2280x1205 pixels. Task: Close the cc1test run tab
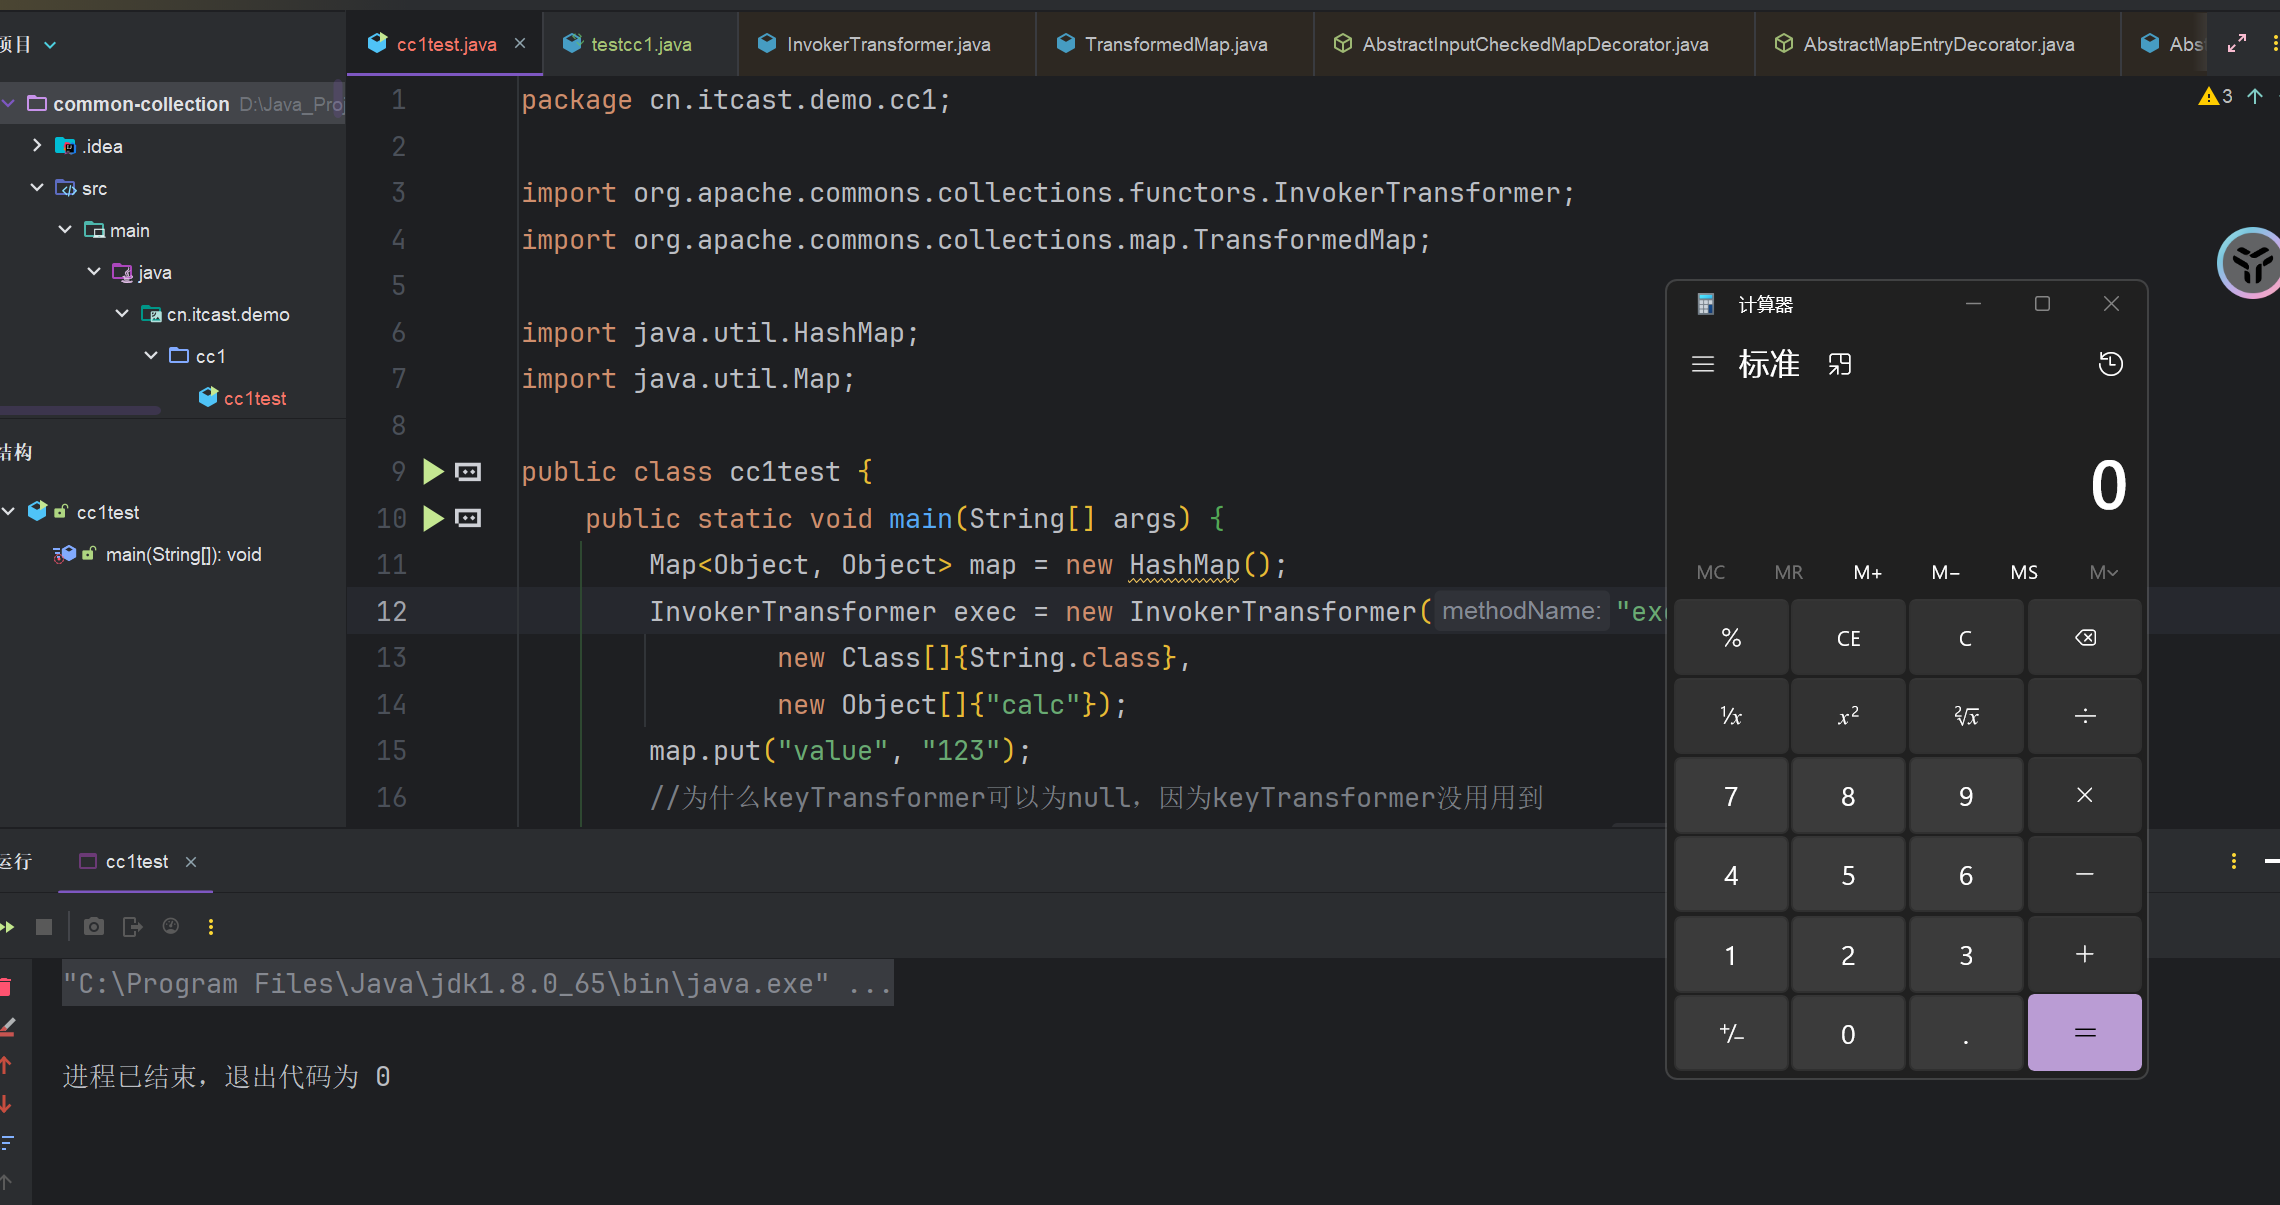pyautogui.click(x=191, y=862)
